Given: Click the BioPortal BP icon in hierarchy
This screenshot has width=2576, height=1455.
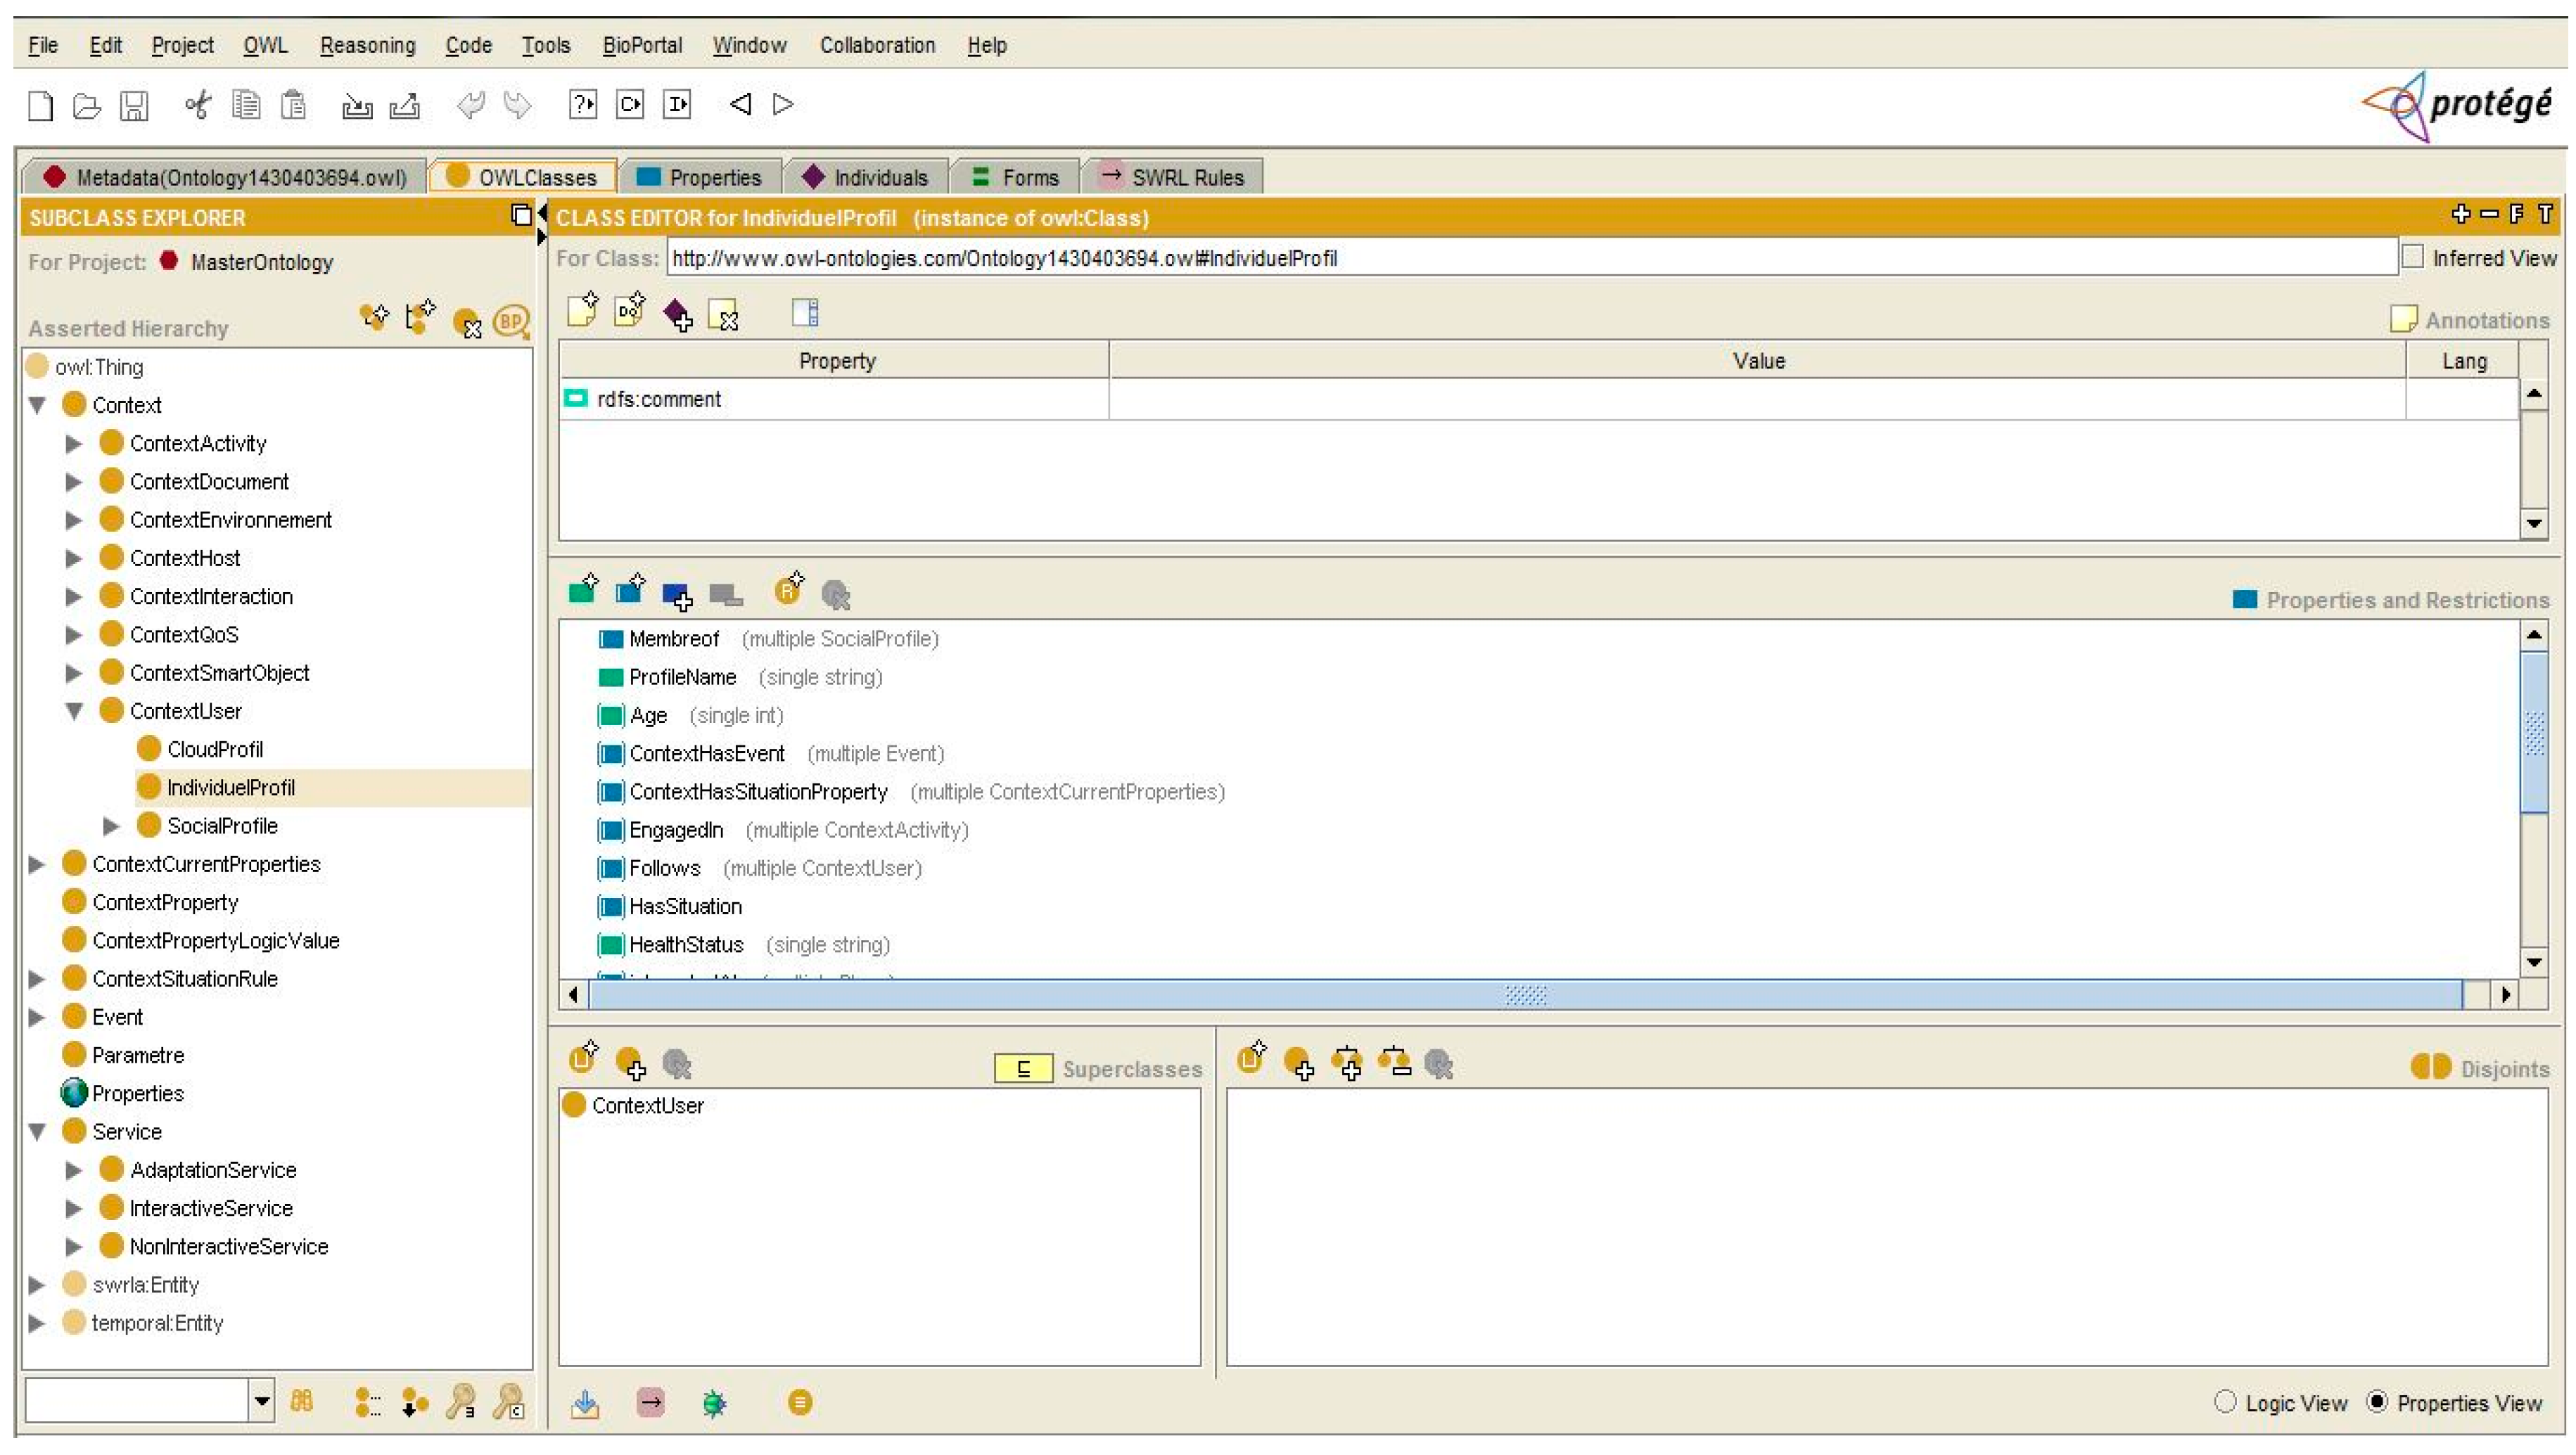Looking at the screenshot, I should pyautogui.click(x=511, y=321).
